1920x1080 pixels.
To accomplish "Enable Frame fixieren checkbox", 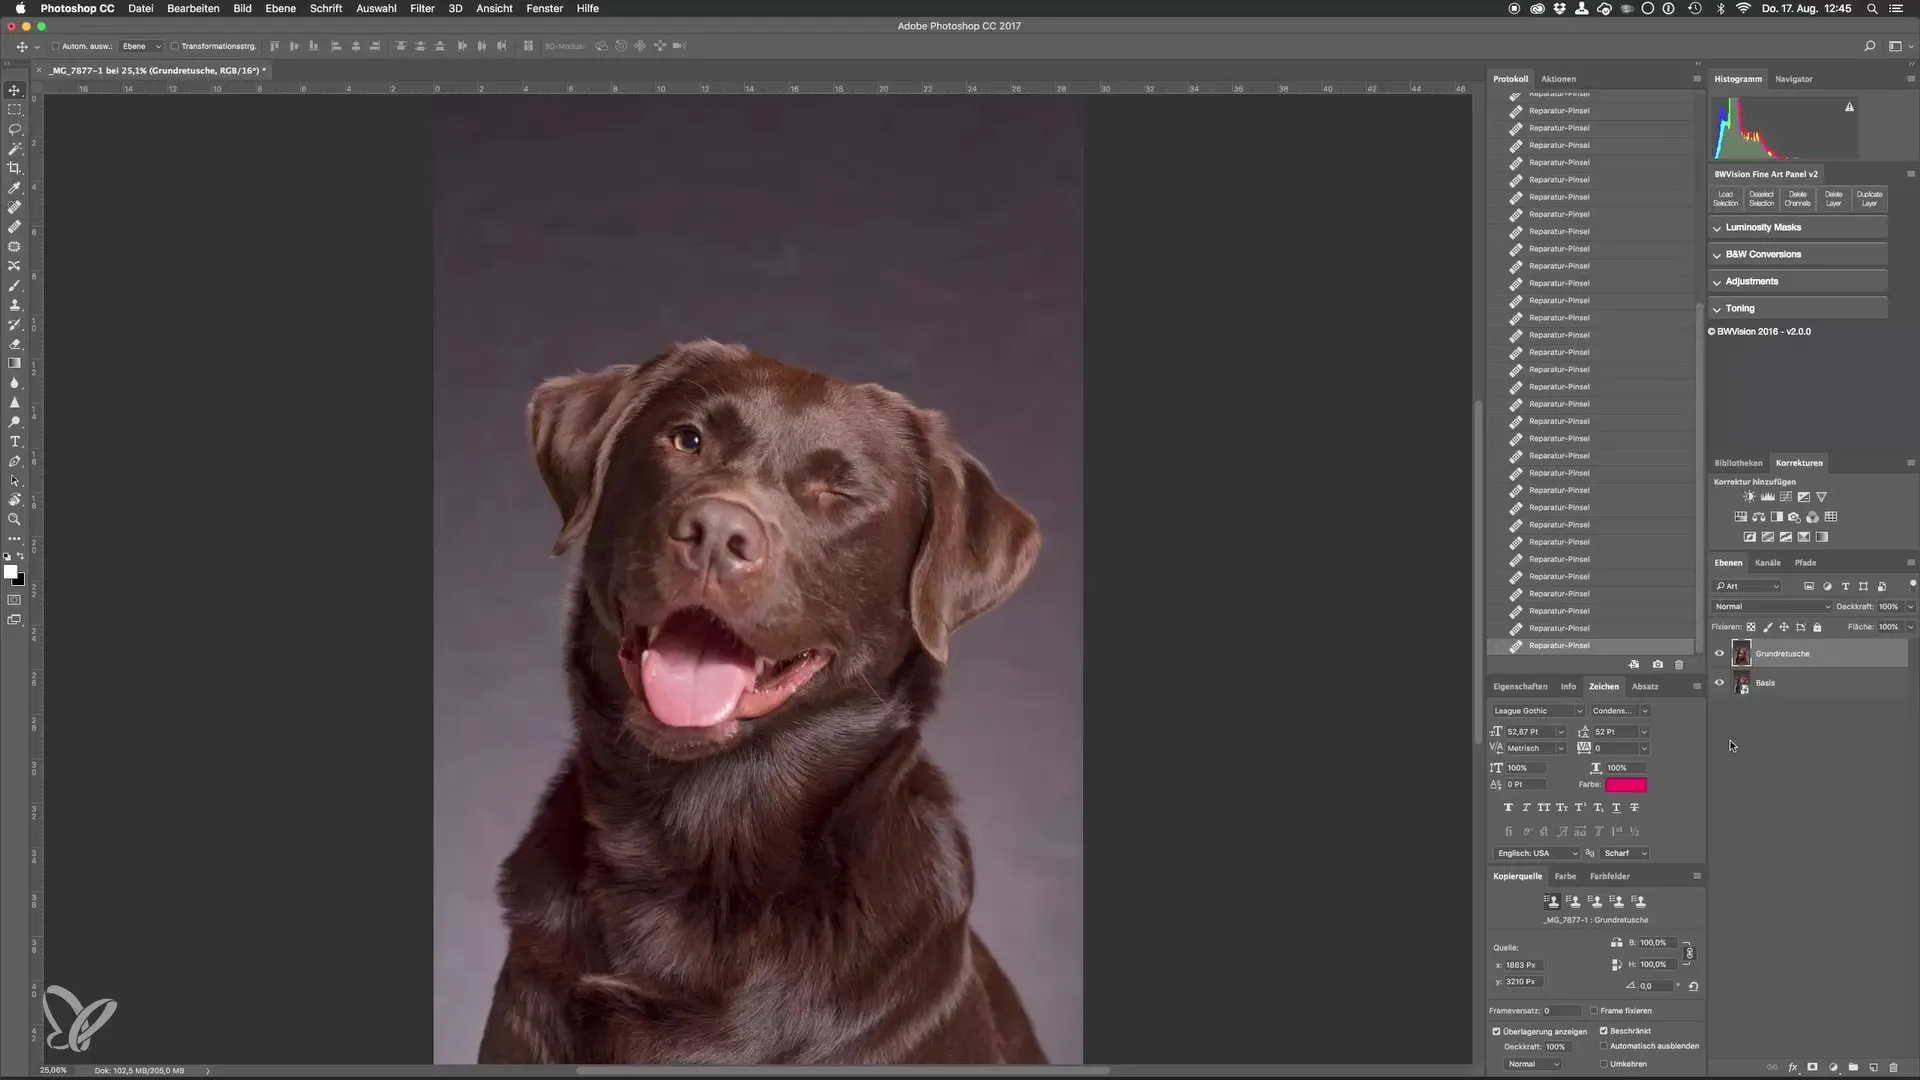I will click(1594, 1011).
